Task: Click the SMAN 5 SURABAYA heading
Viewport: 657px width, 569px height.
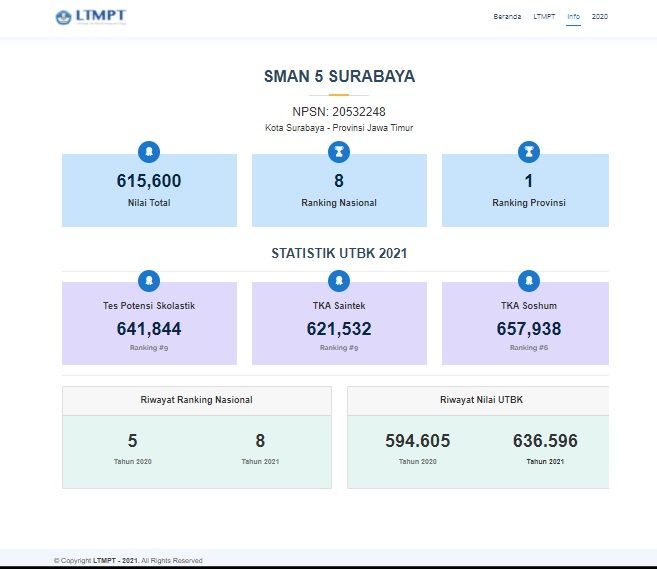Action: click(339, 76)
